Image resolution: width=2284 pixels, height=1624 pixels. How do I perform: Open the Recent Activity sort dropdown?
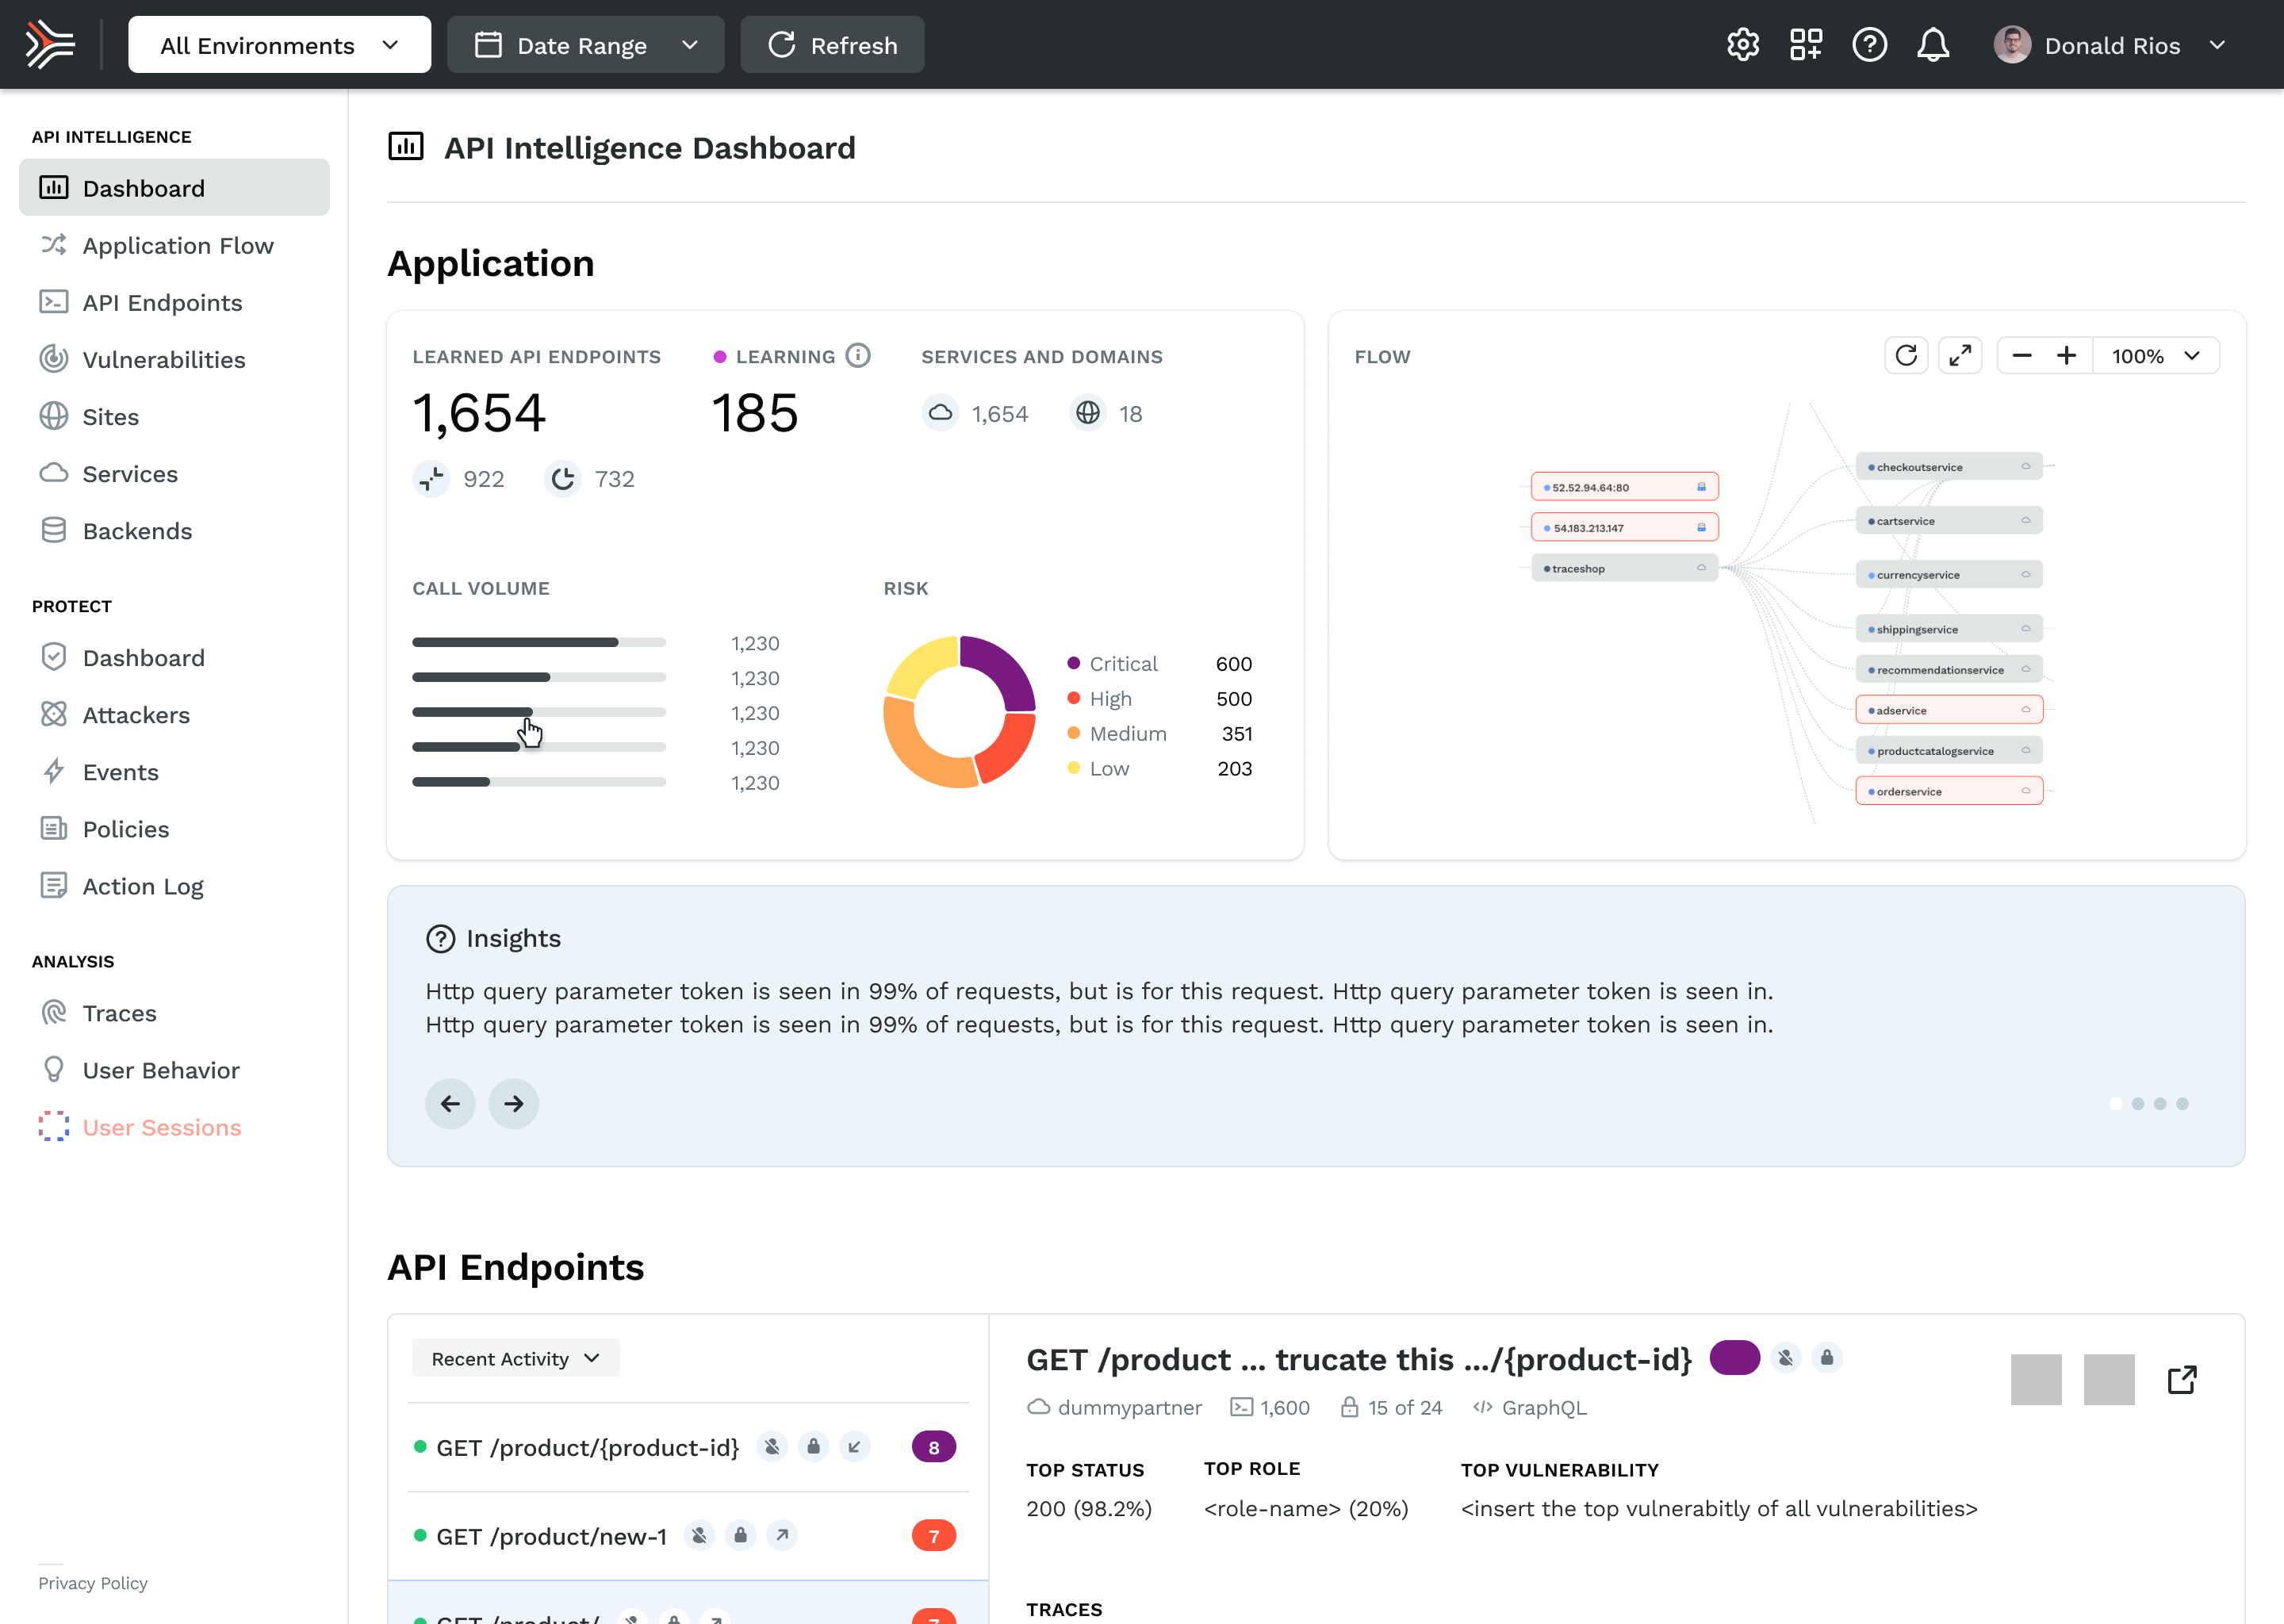(x=515, y=1358)
